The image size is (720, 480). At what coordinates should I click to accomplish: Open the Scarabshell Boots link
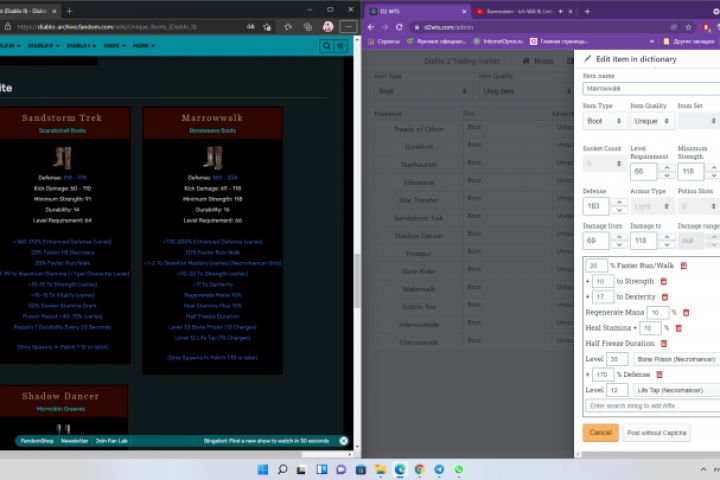pos(62,130)
